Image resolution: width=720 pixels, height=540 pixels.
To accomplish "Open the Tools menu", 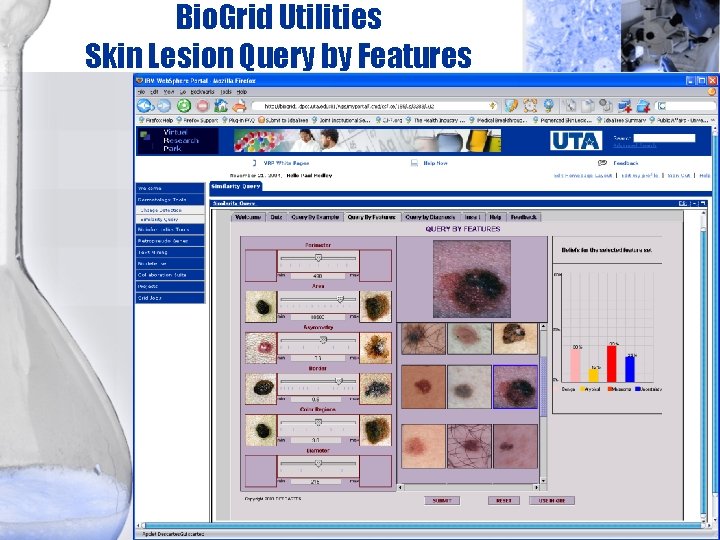I will point(226,92).
